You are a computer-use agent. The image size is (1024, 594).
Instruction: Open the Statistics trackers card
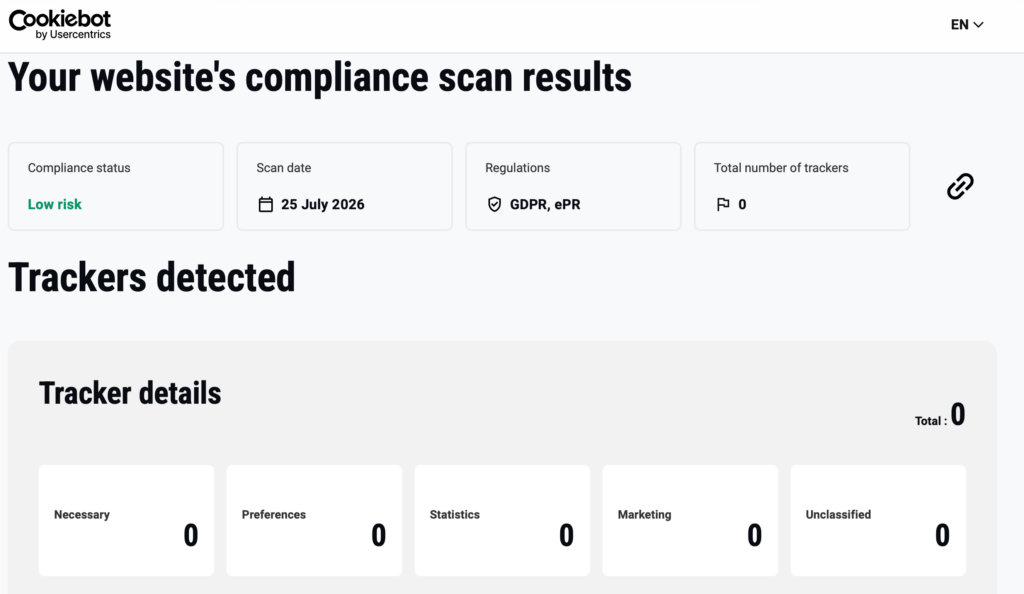502,520
